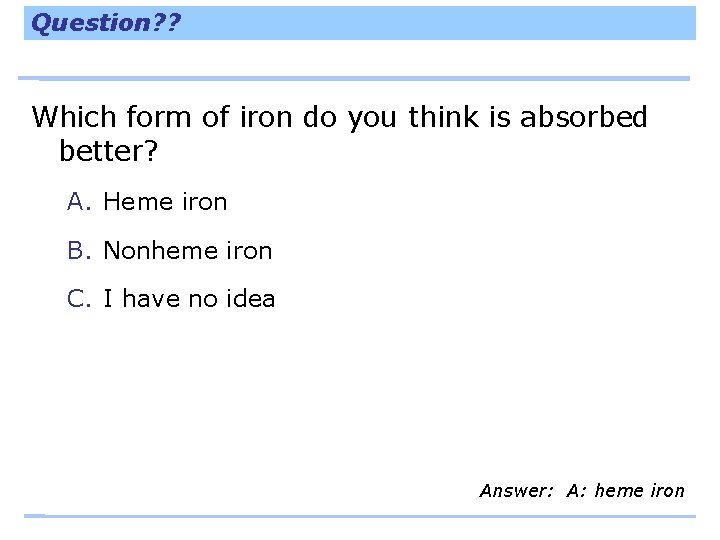Click the word "Answer:" at the bottom
Image resolution: width=720 pixels, height=540 pixels.
point(516,490)
